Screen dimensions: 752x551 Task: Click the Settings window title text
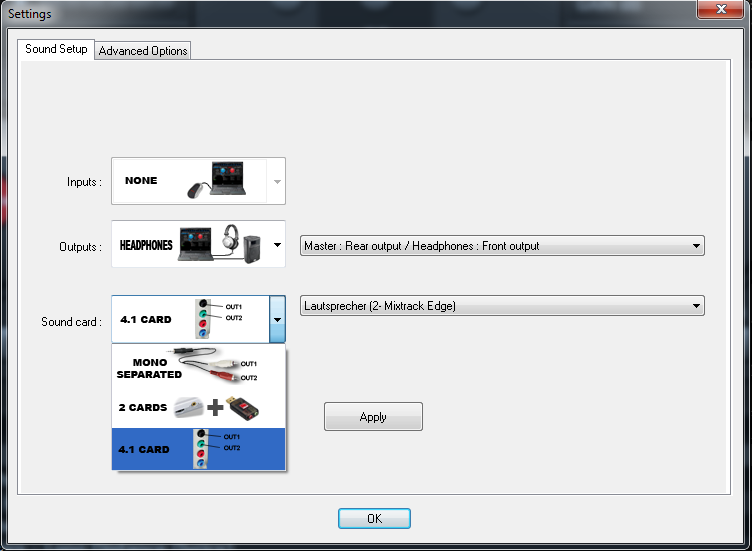click(x=30, y=14)
